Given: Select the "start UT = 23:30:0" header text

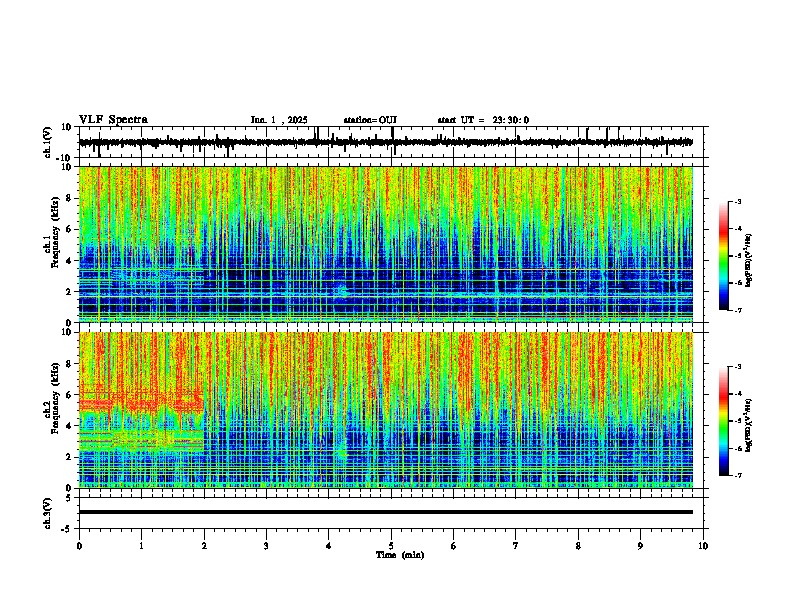Looking at the screenshot, I should [483, 120].
